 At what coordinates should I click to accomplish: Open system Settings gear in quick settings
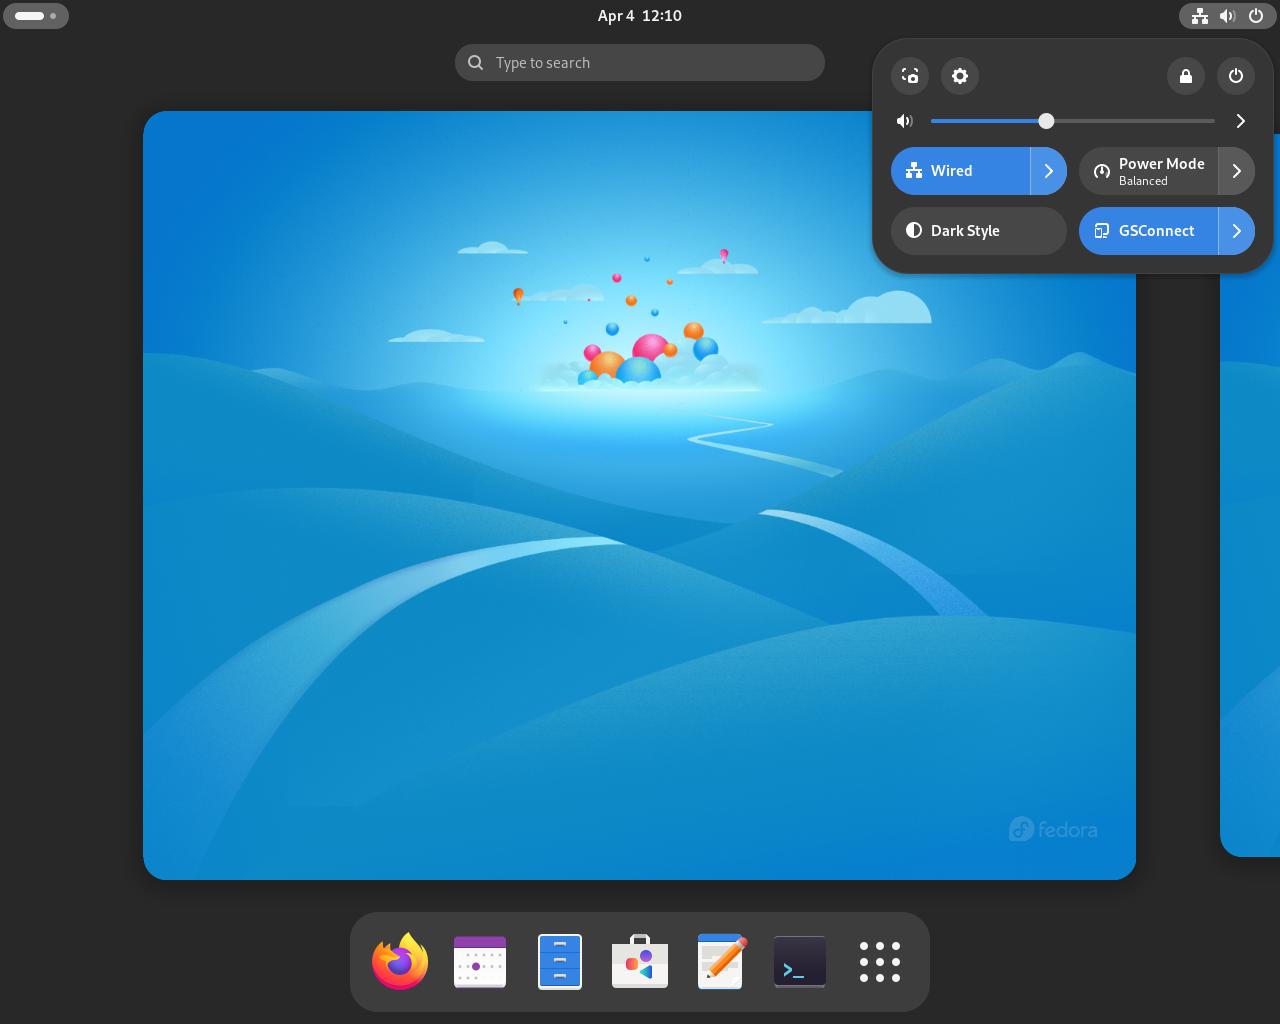click(960, 76)
